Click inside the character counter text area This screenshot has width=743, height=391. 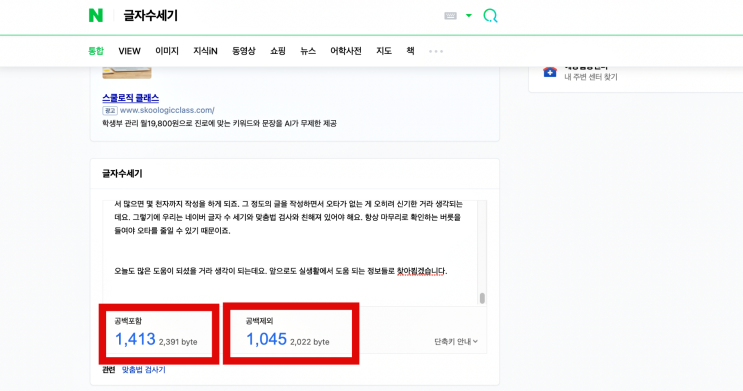tap(290, 253)
